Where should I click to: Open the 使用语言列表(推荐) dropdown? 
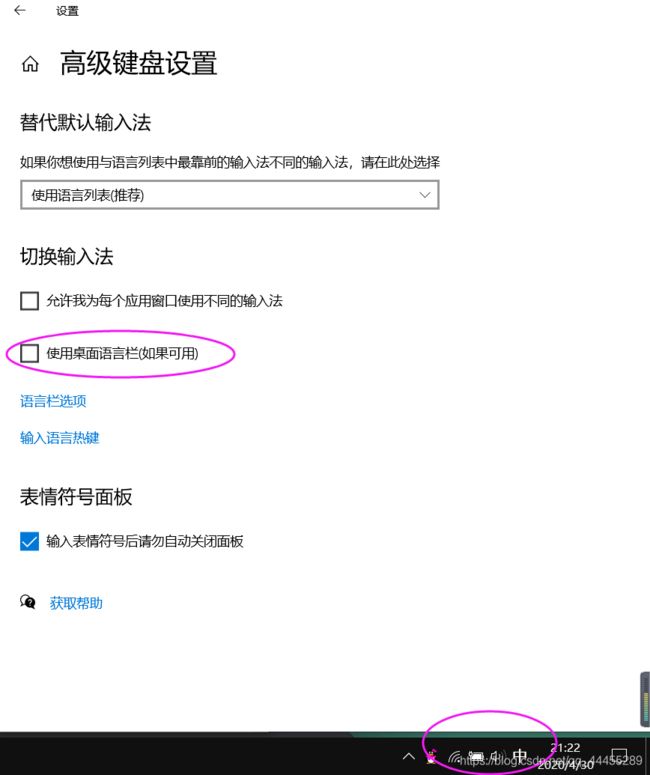tap(230, 195)
